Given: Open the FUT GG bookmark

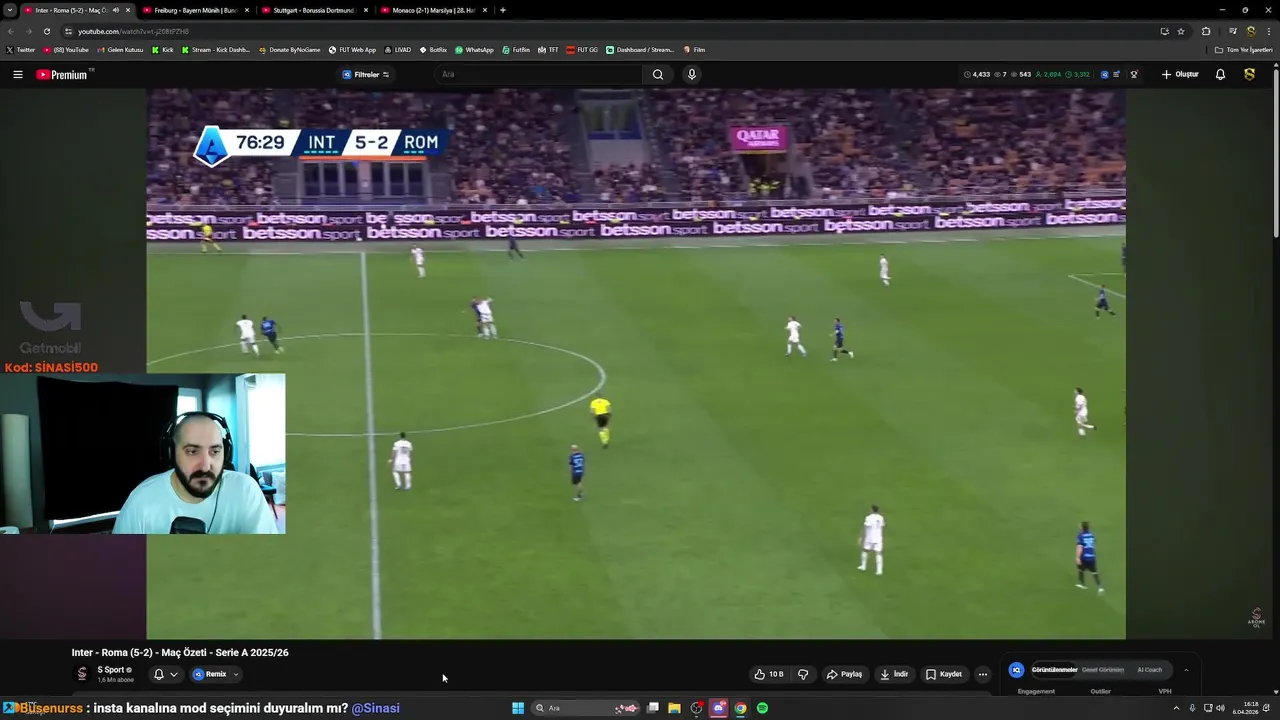Looking at the screenshot, I should [582, 50].
